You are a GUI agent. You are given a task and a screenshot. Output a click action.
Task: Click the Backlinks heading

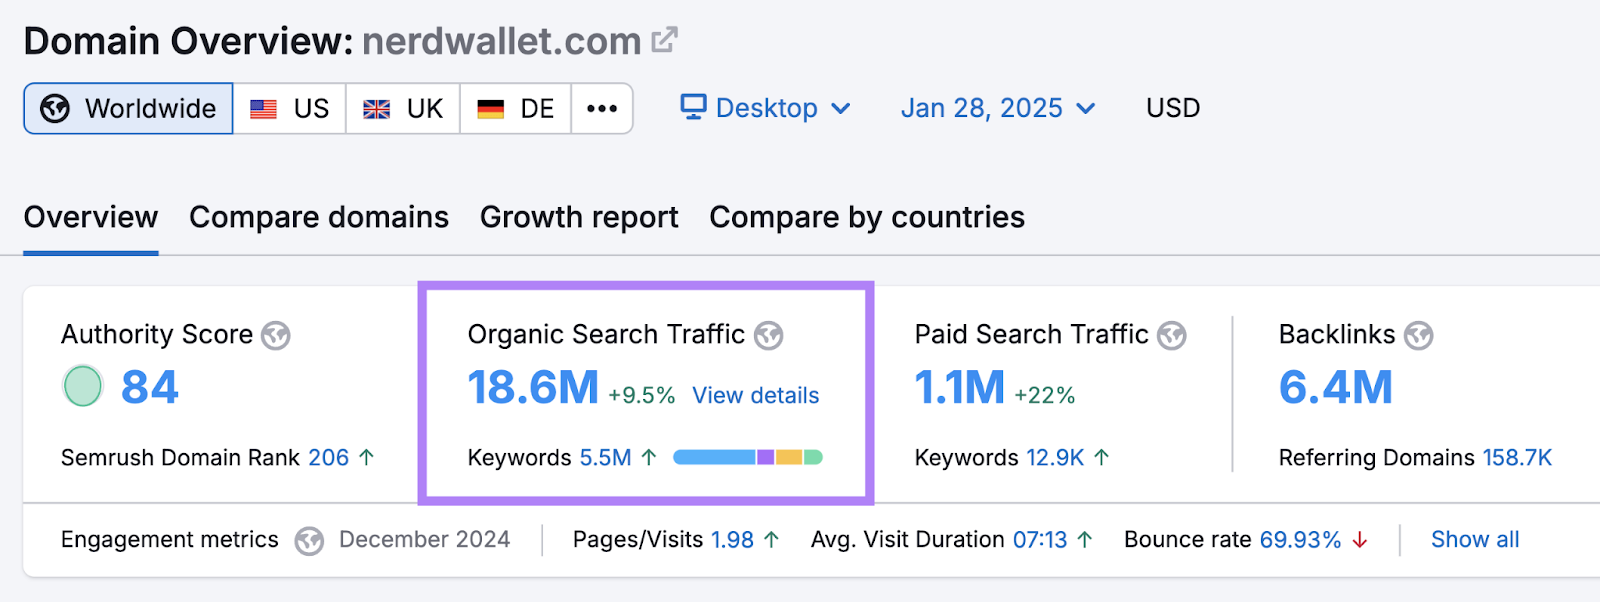pyautogui.click(x=1337, y=334)
